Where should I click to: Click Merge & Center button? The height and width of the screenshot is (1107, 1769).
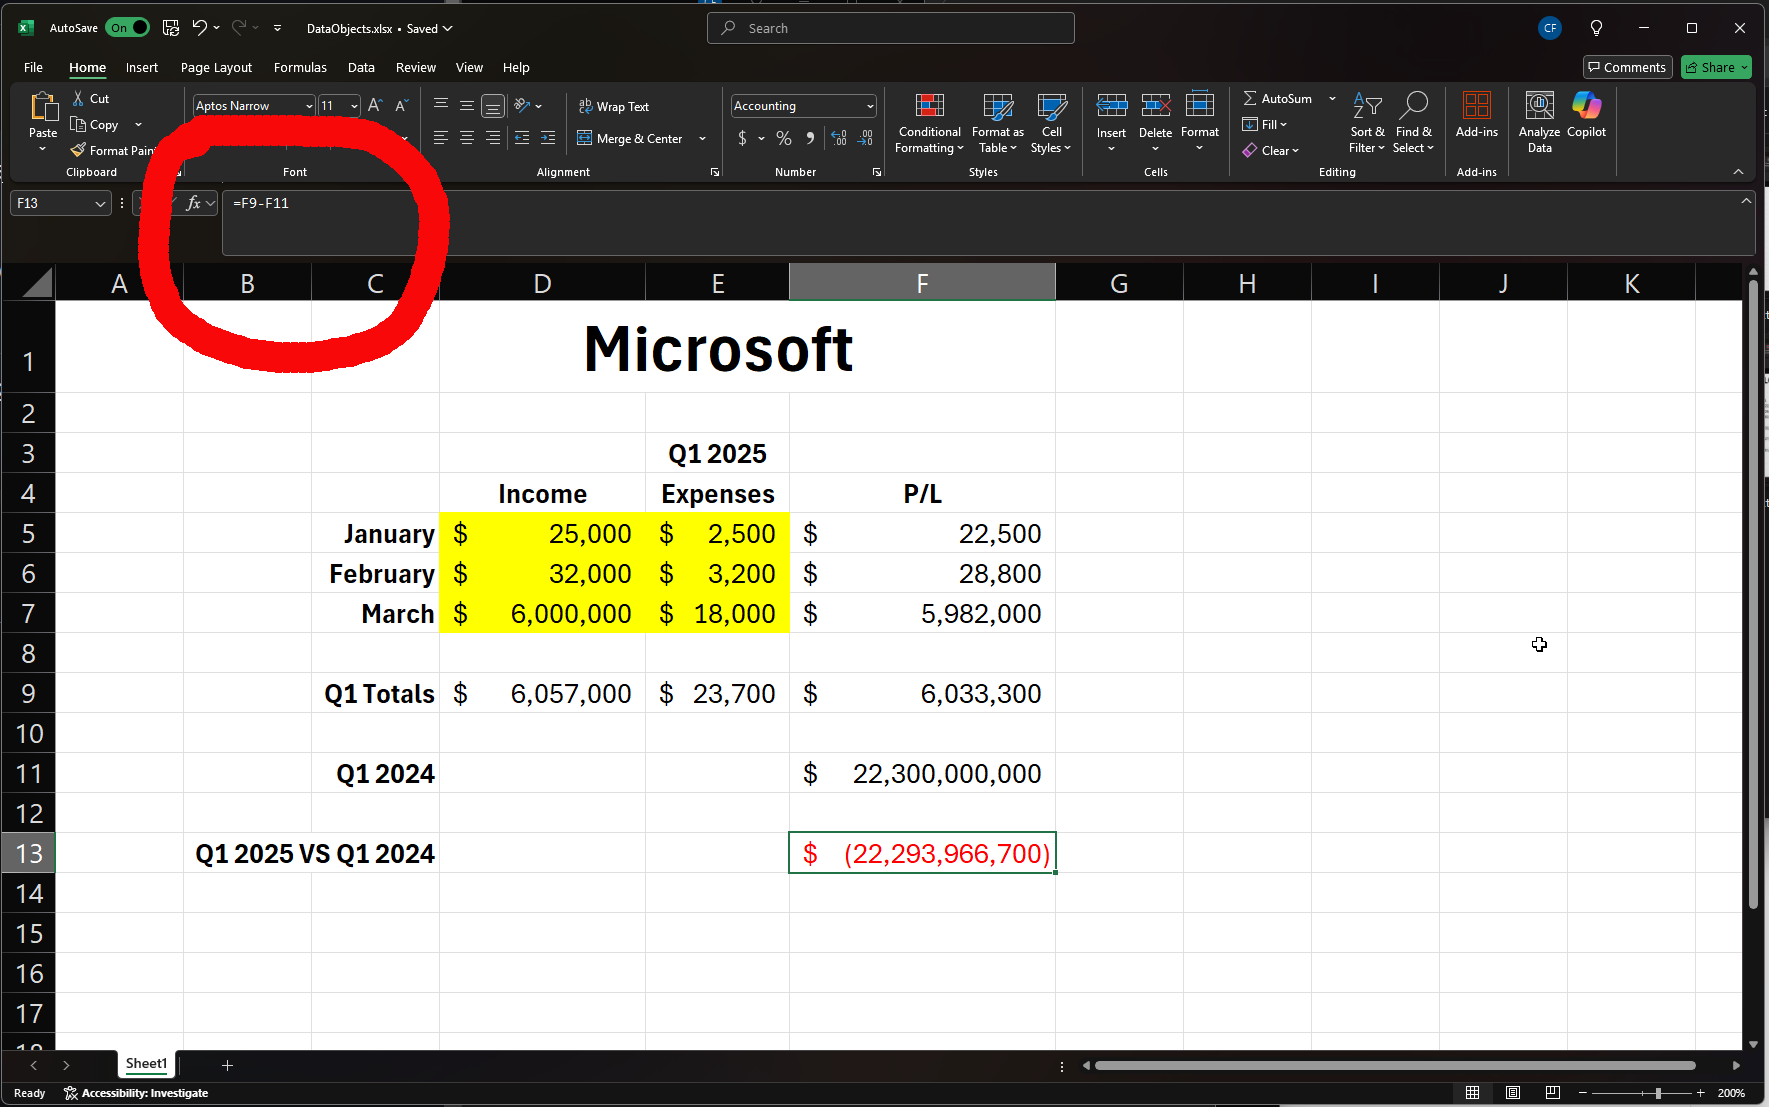[x=630, y=138]
